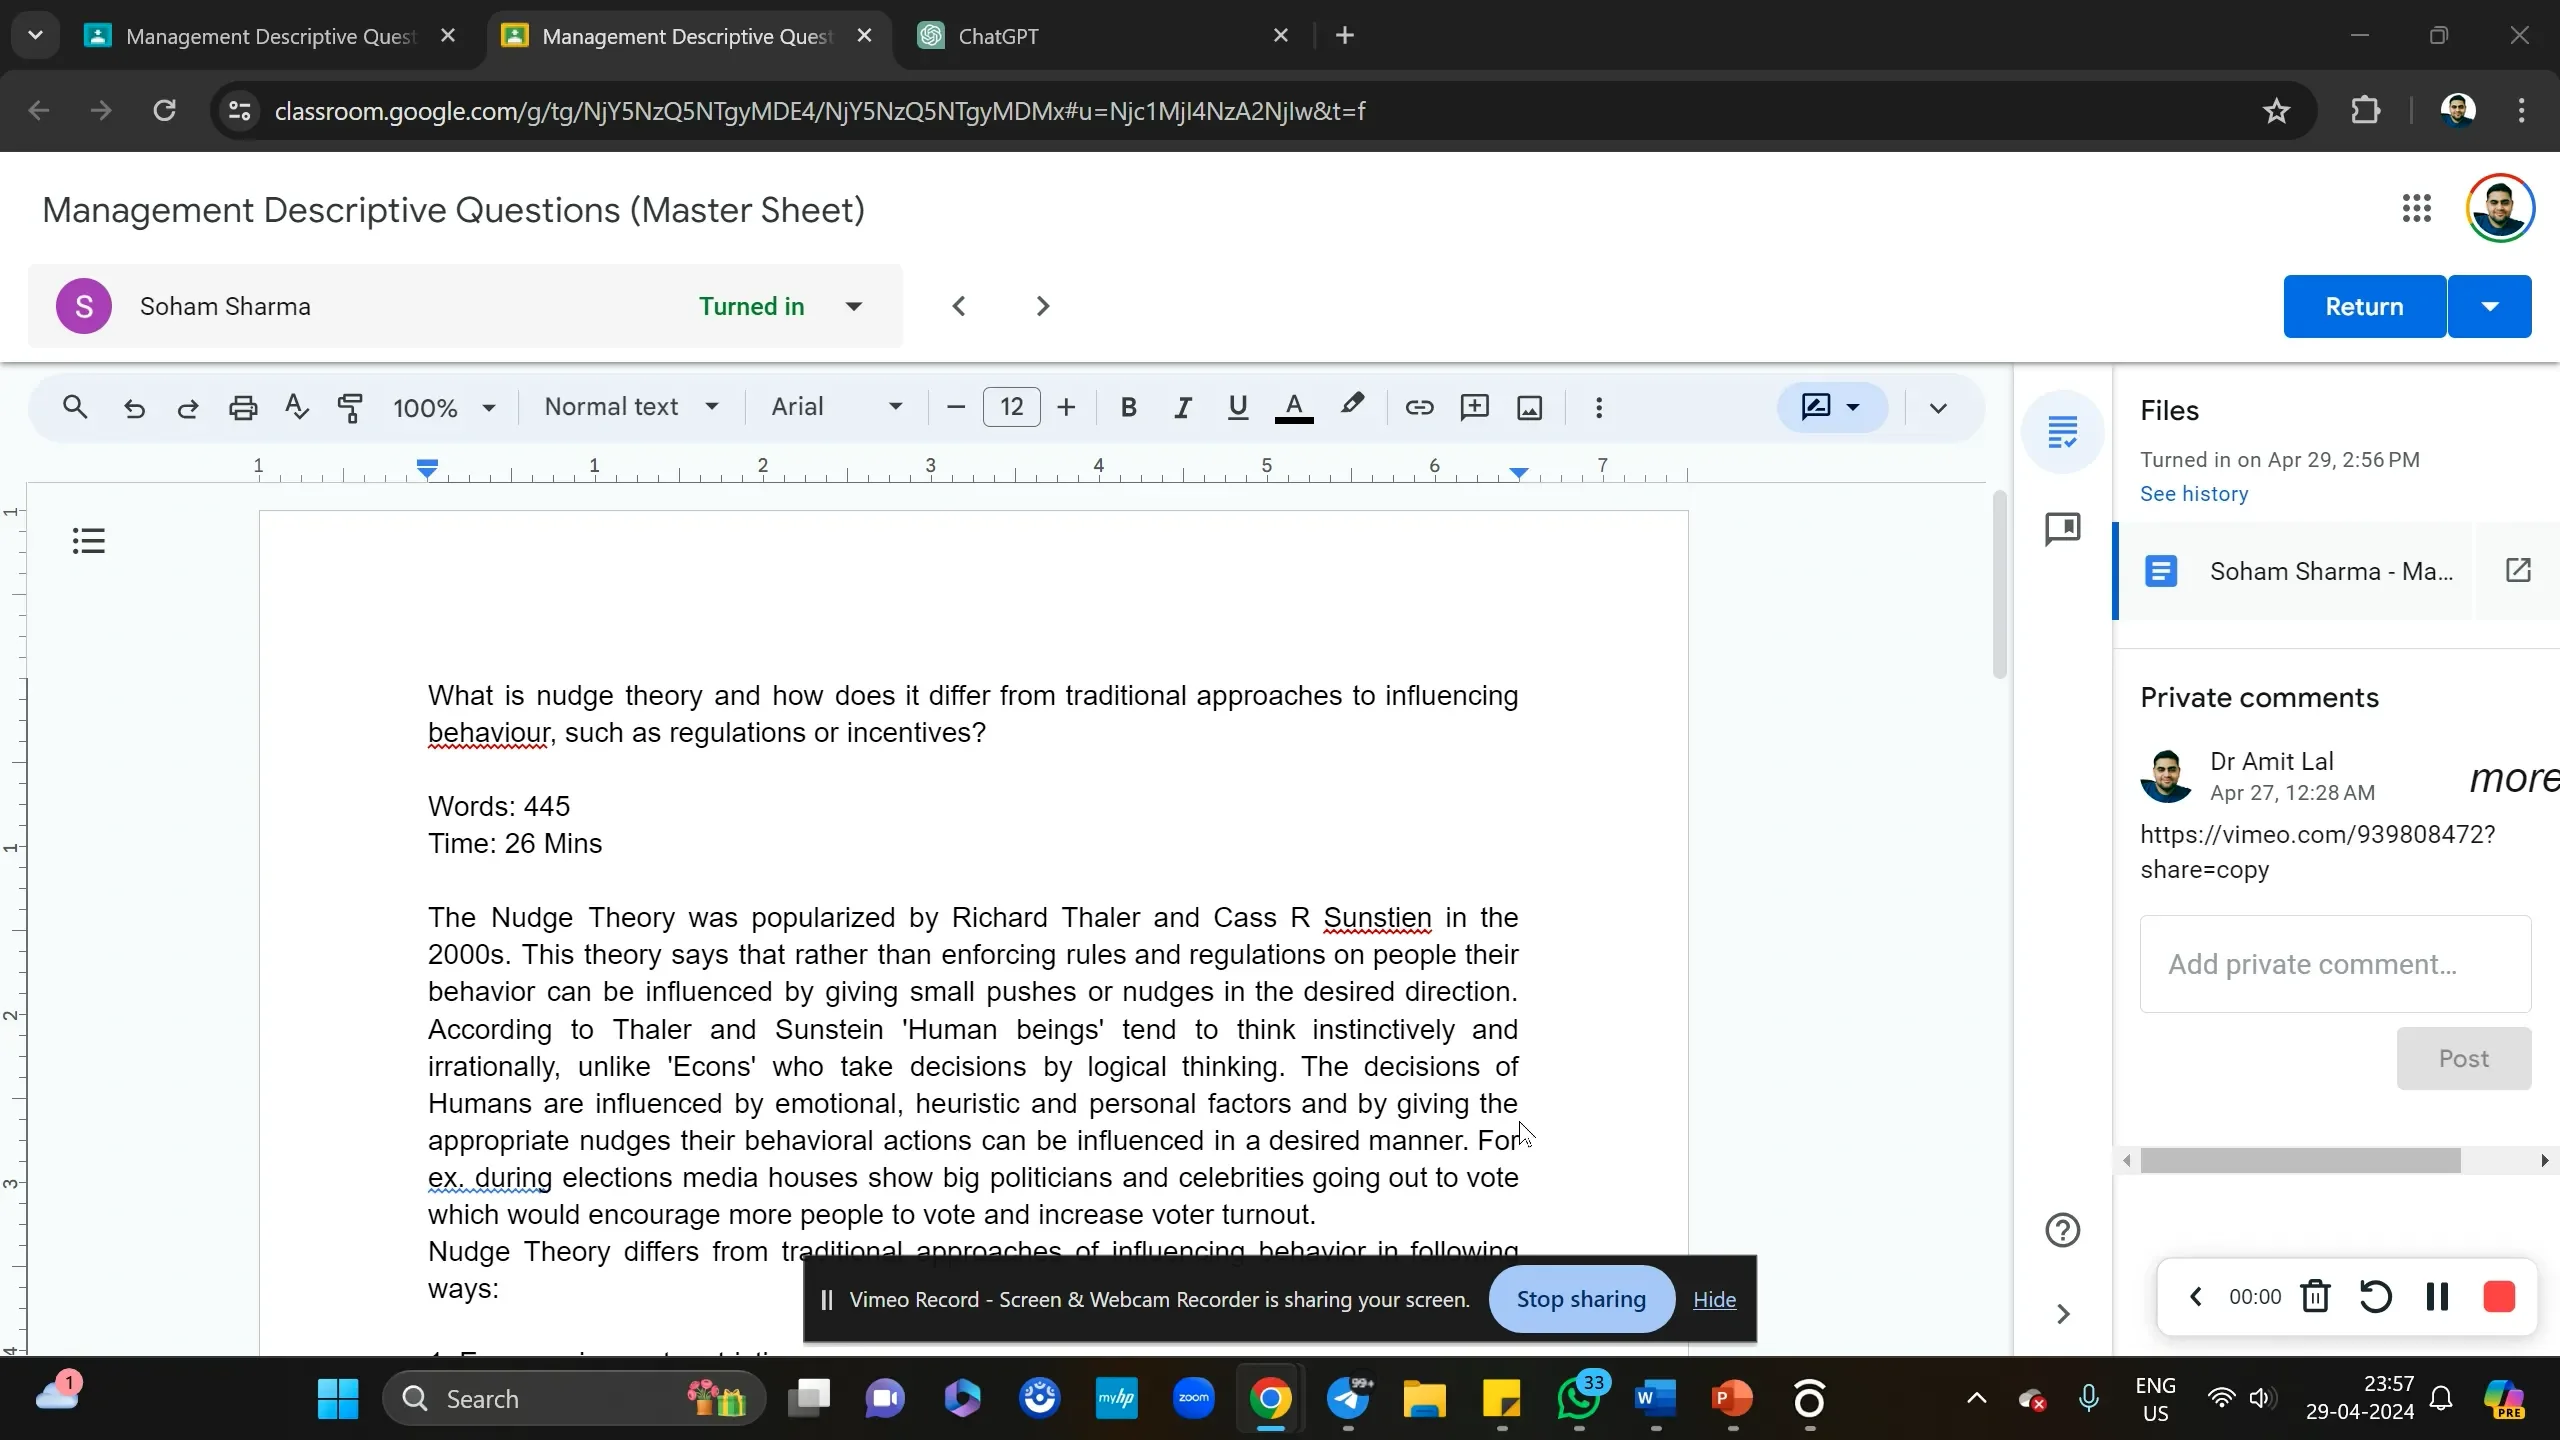Click the Stop sharing screen recording button
Screen dimensions: 2560x1440
pyautogui.click(x=1582, y=1299)
